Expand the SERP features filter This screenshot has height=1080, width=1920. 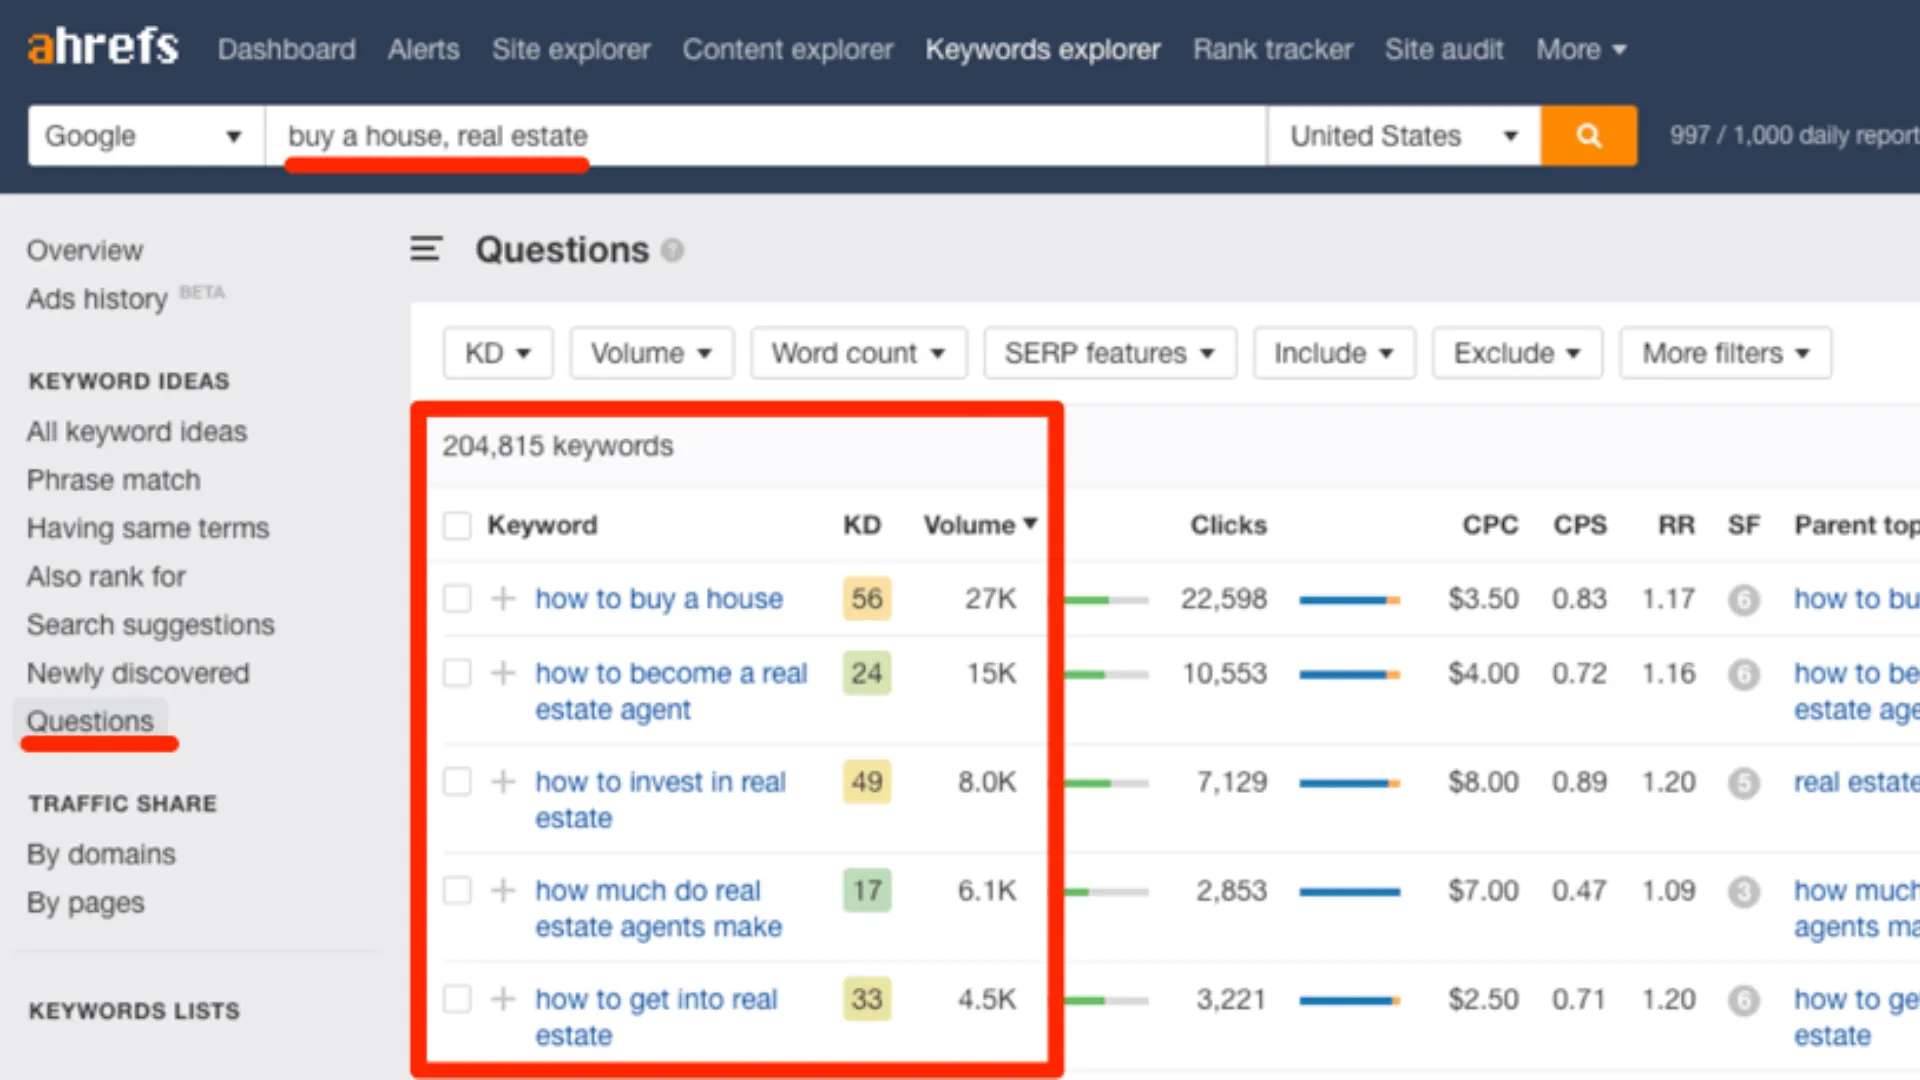tap(1110, 353)
